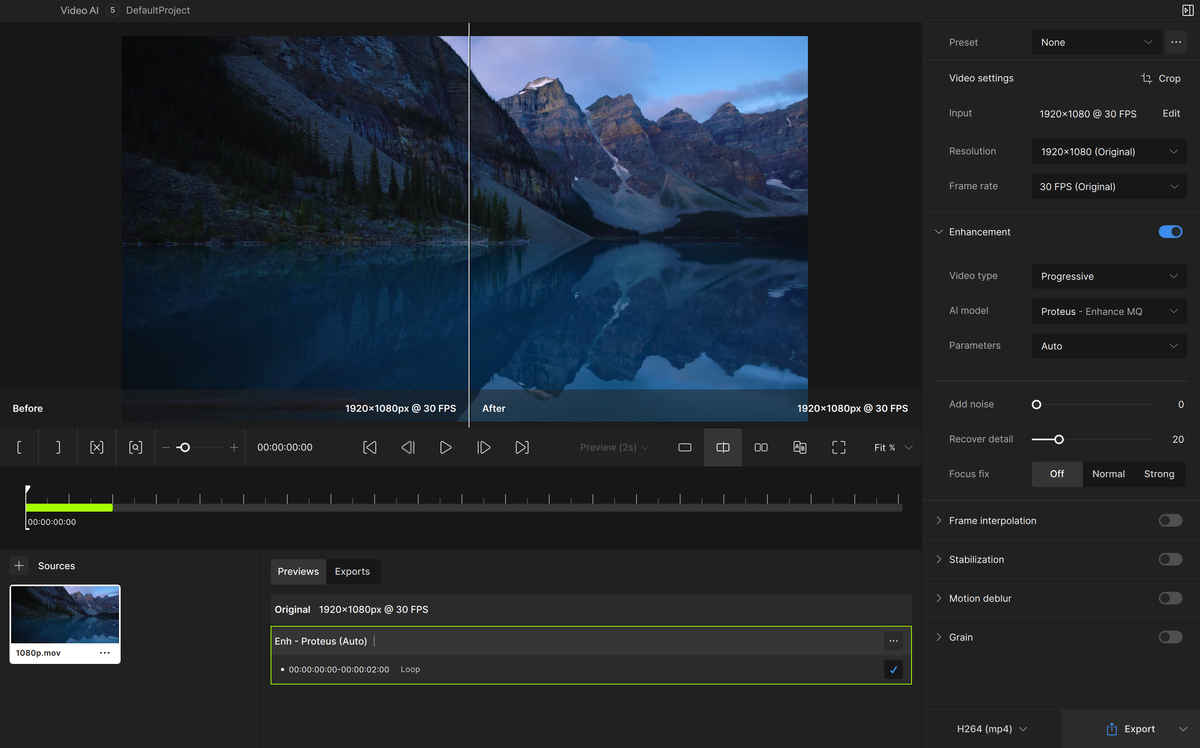Open the Crop tool for video settings
Viewport: 1200px width, 748px height.
point(1160,78)
